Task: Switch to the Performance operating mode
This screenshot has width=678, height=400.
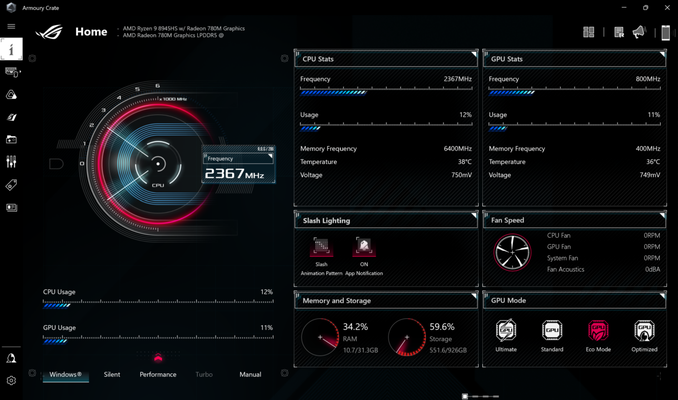Action: click(158, 374)
